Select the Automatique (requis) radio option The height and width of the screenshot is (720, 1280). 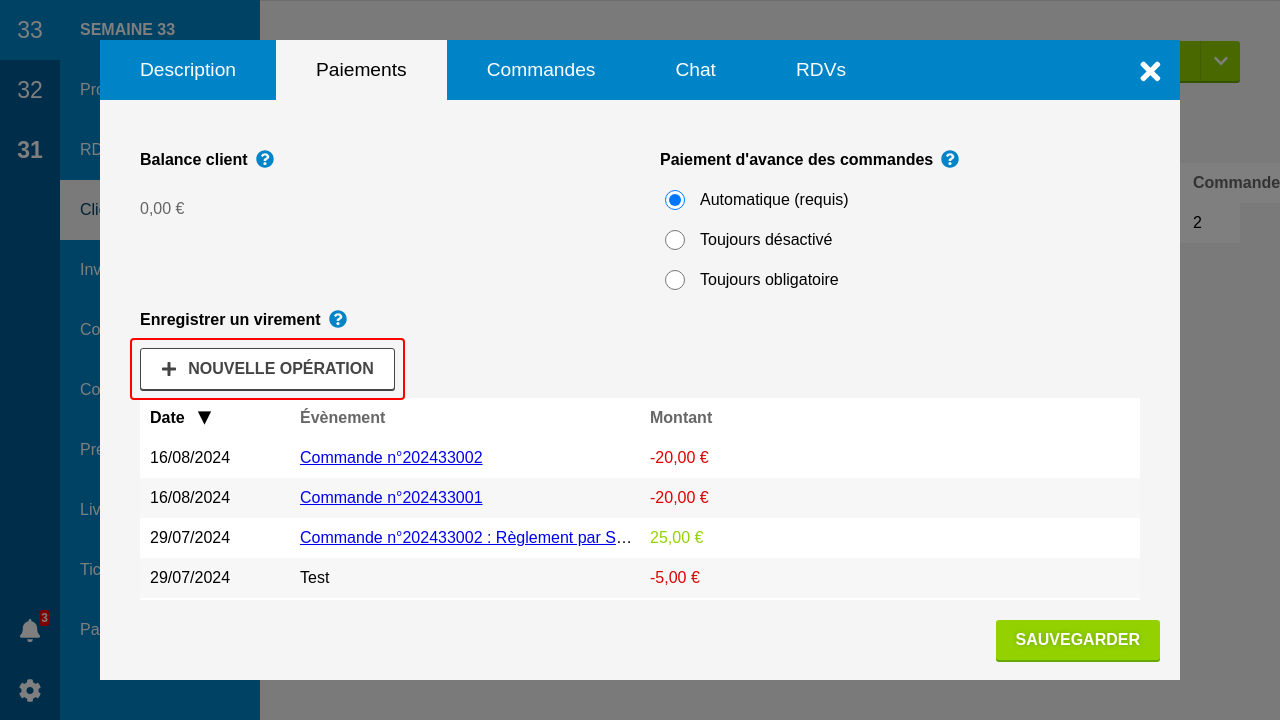coord(675,200)
